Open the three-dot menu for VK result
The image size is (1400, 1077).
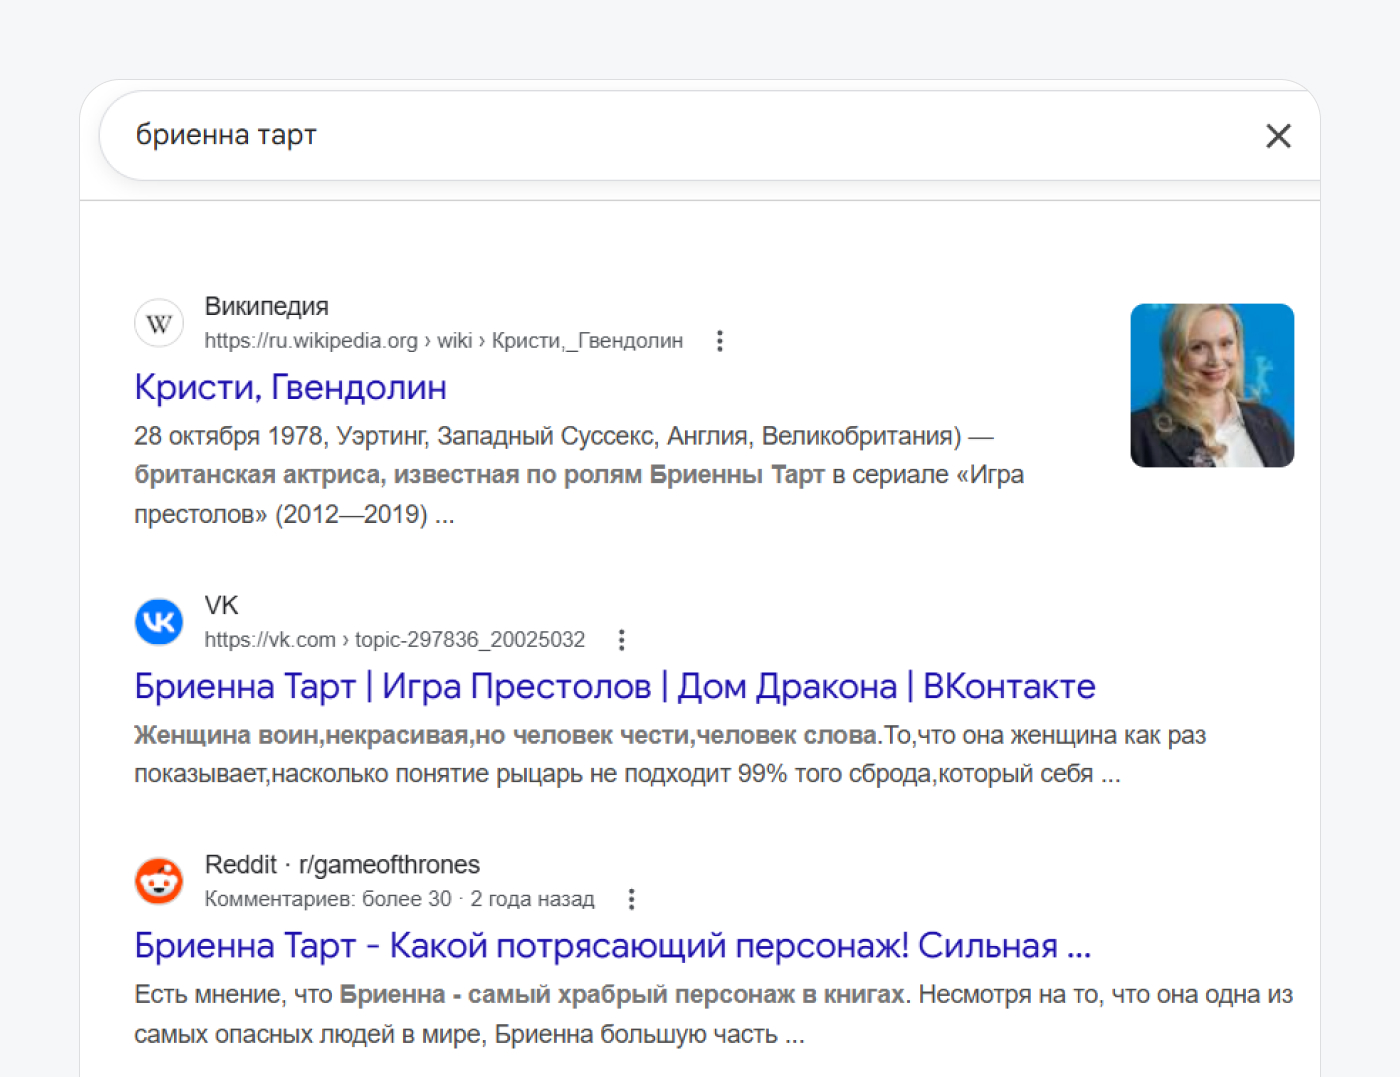(x=621, y=640)
